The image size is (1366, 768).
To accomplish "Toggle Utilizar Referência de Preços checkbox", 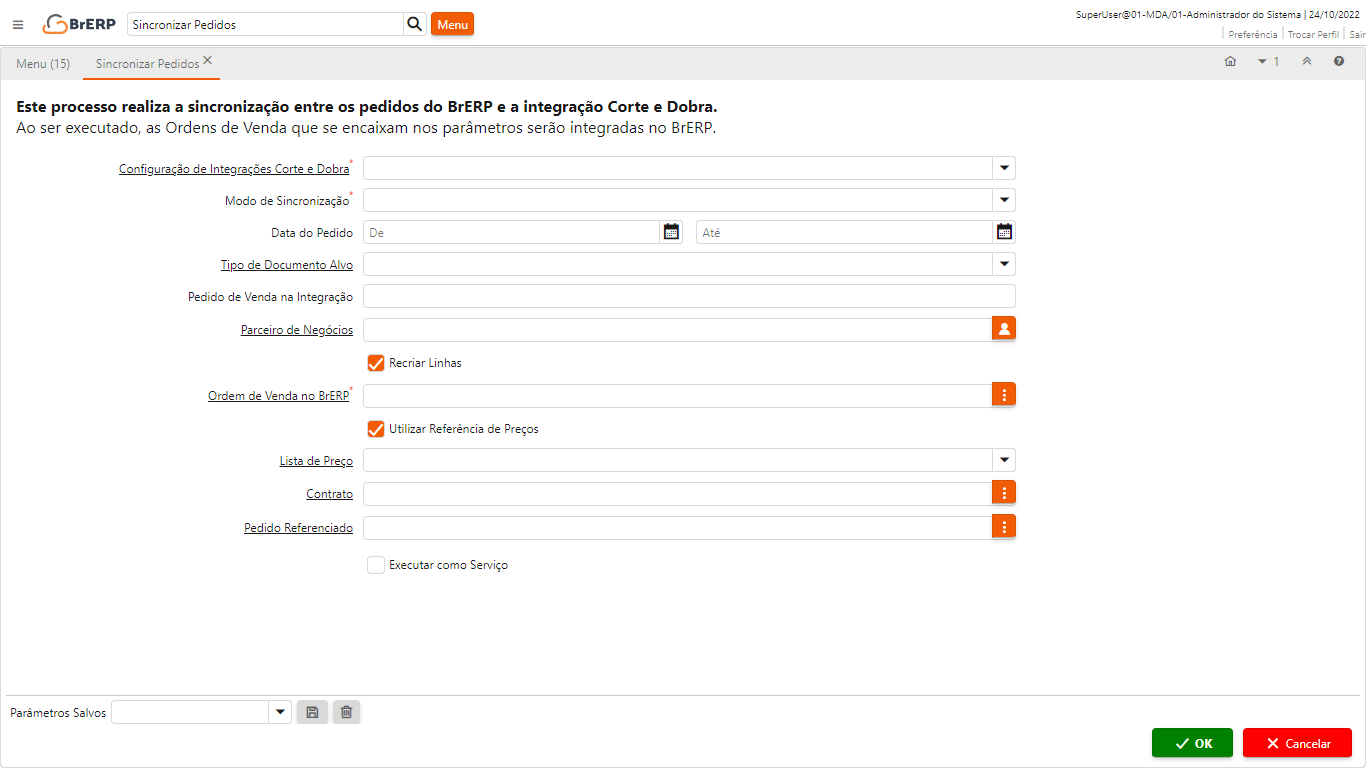I will [376, 429].
